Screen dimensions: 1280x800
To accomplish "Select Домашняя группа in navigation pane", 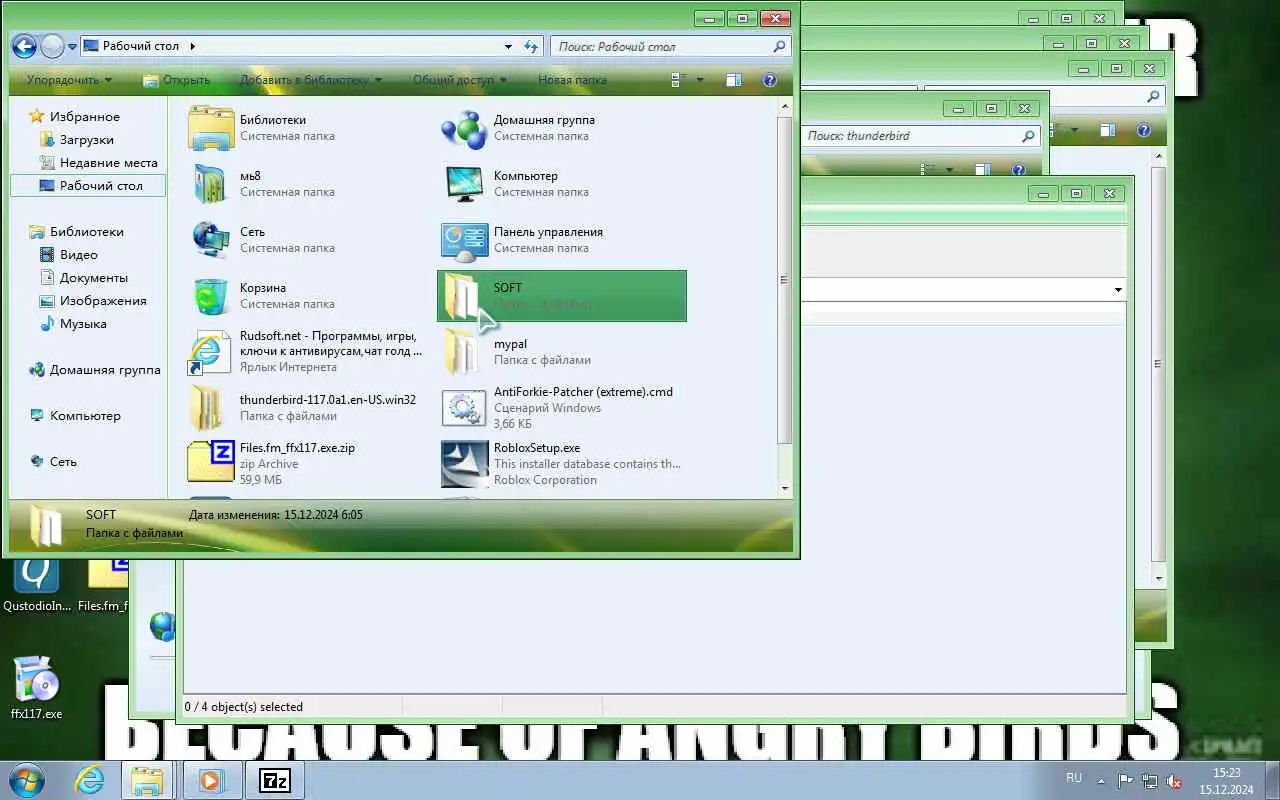I will (x=95, y=370).
